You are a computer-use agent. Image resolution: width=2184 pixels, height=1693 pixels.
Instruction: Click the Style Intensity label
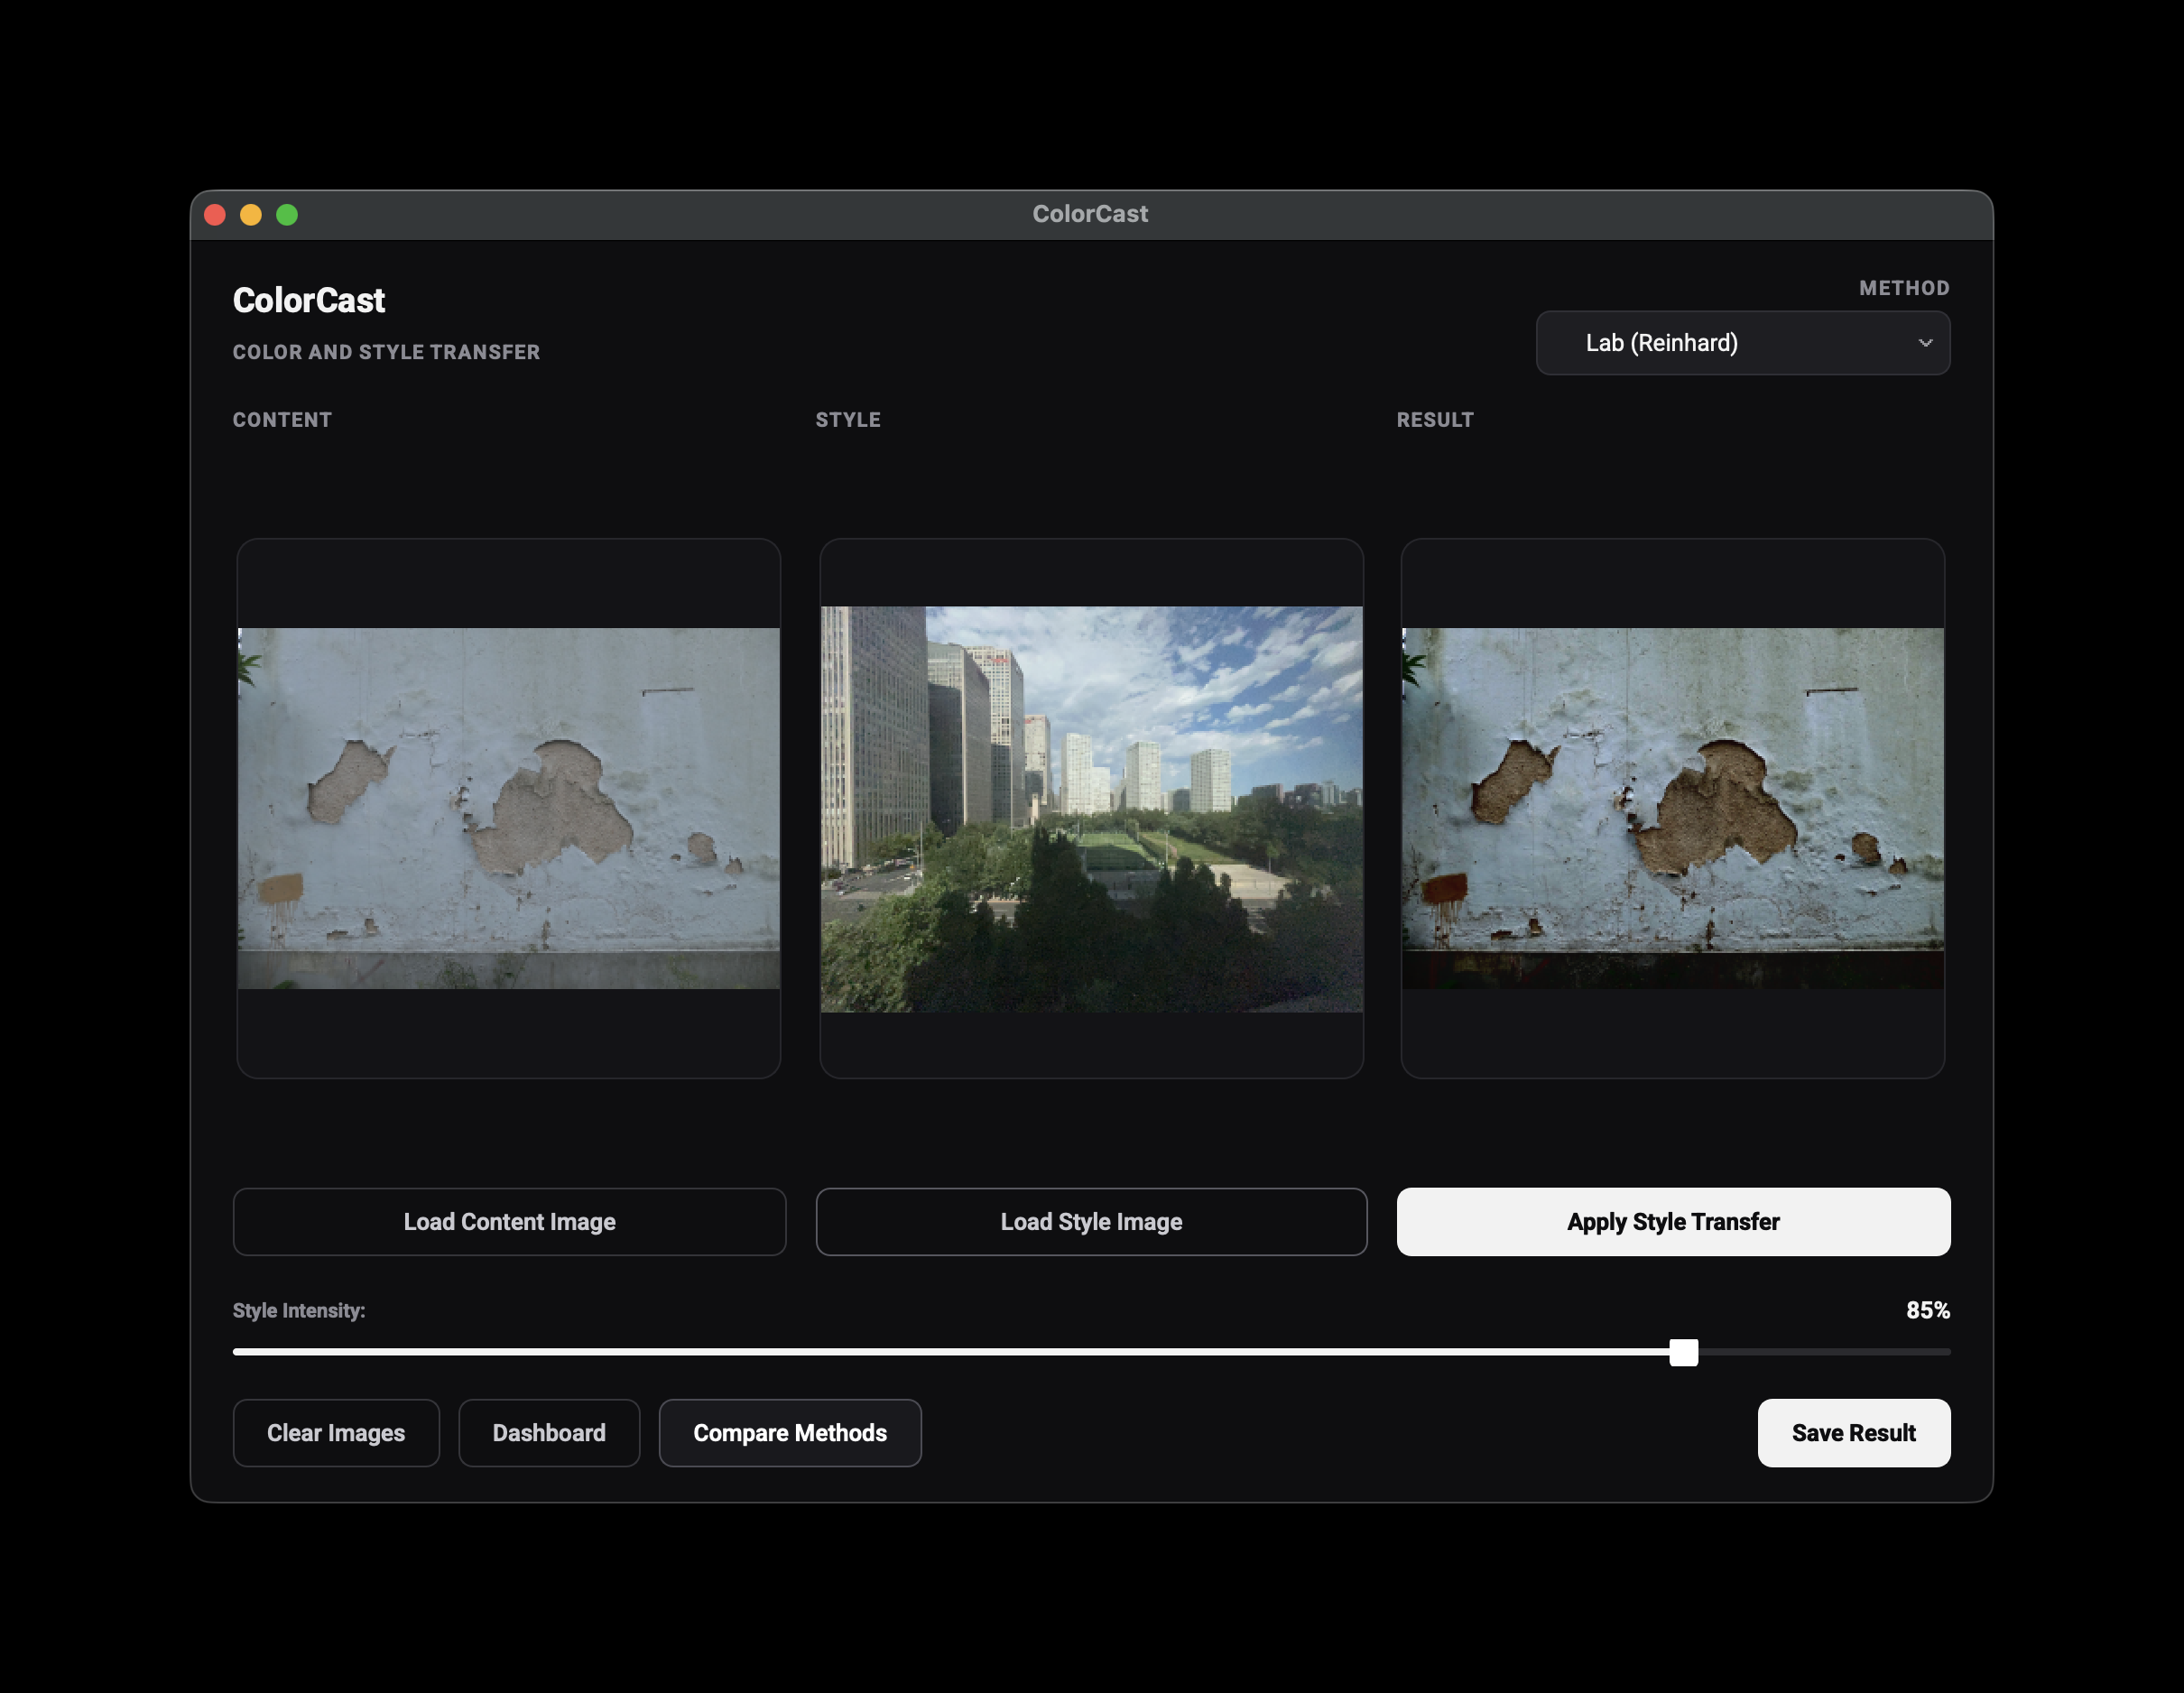[x=299, y=1310]
